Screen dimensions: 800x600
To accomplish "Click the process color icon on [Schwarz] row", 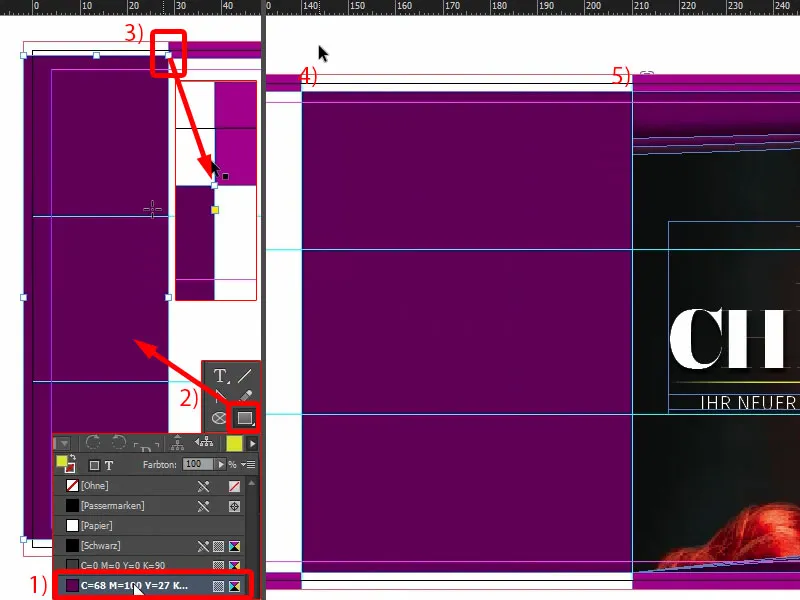I will (x=218, y=546).
